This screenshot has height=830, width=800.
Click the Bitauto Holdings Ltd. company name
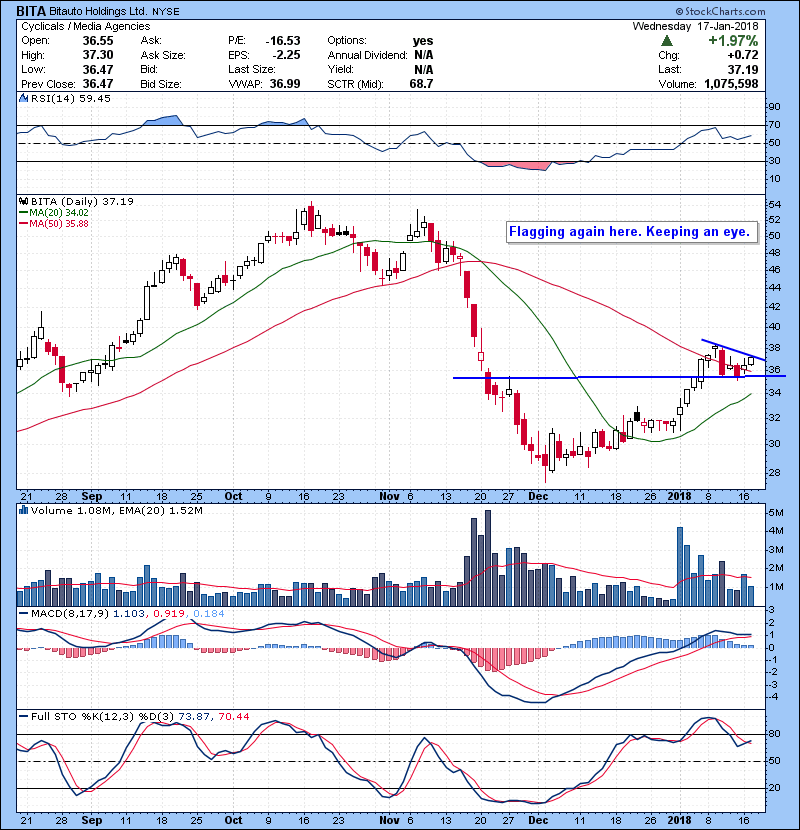point(98,11)
